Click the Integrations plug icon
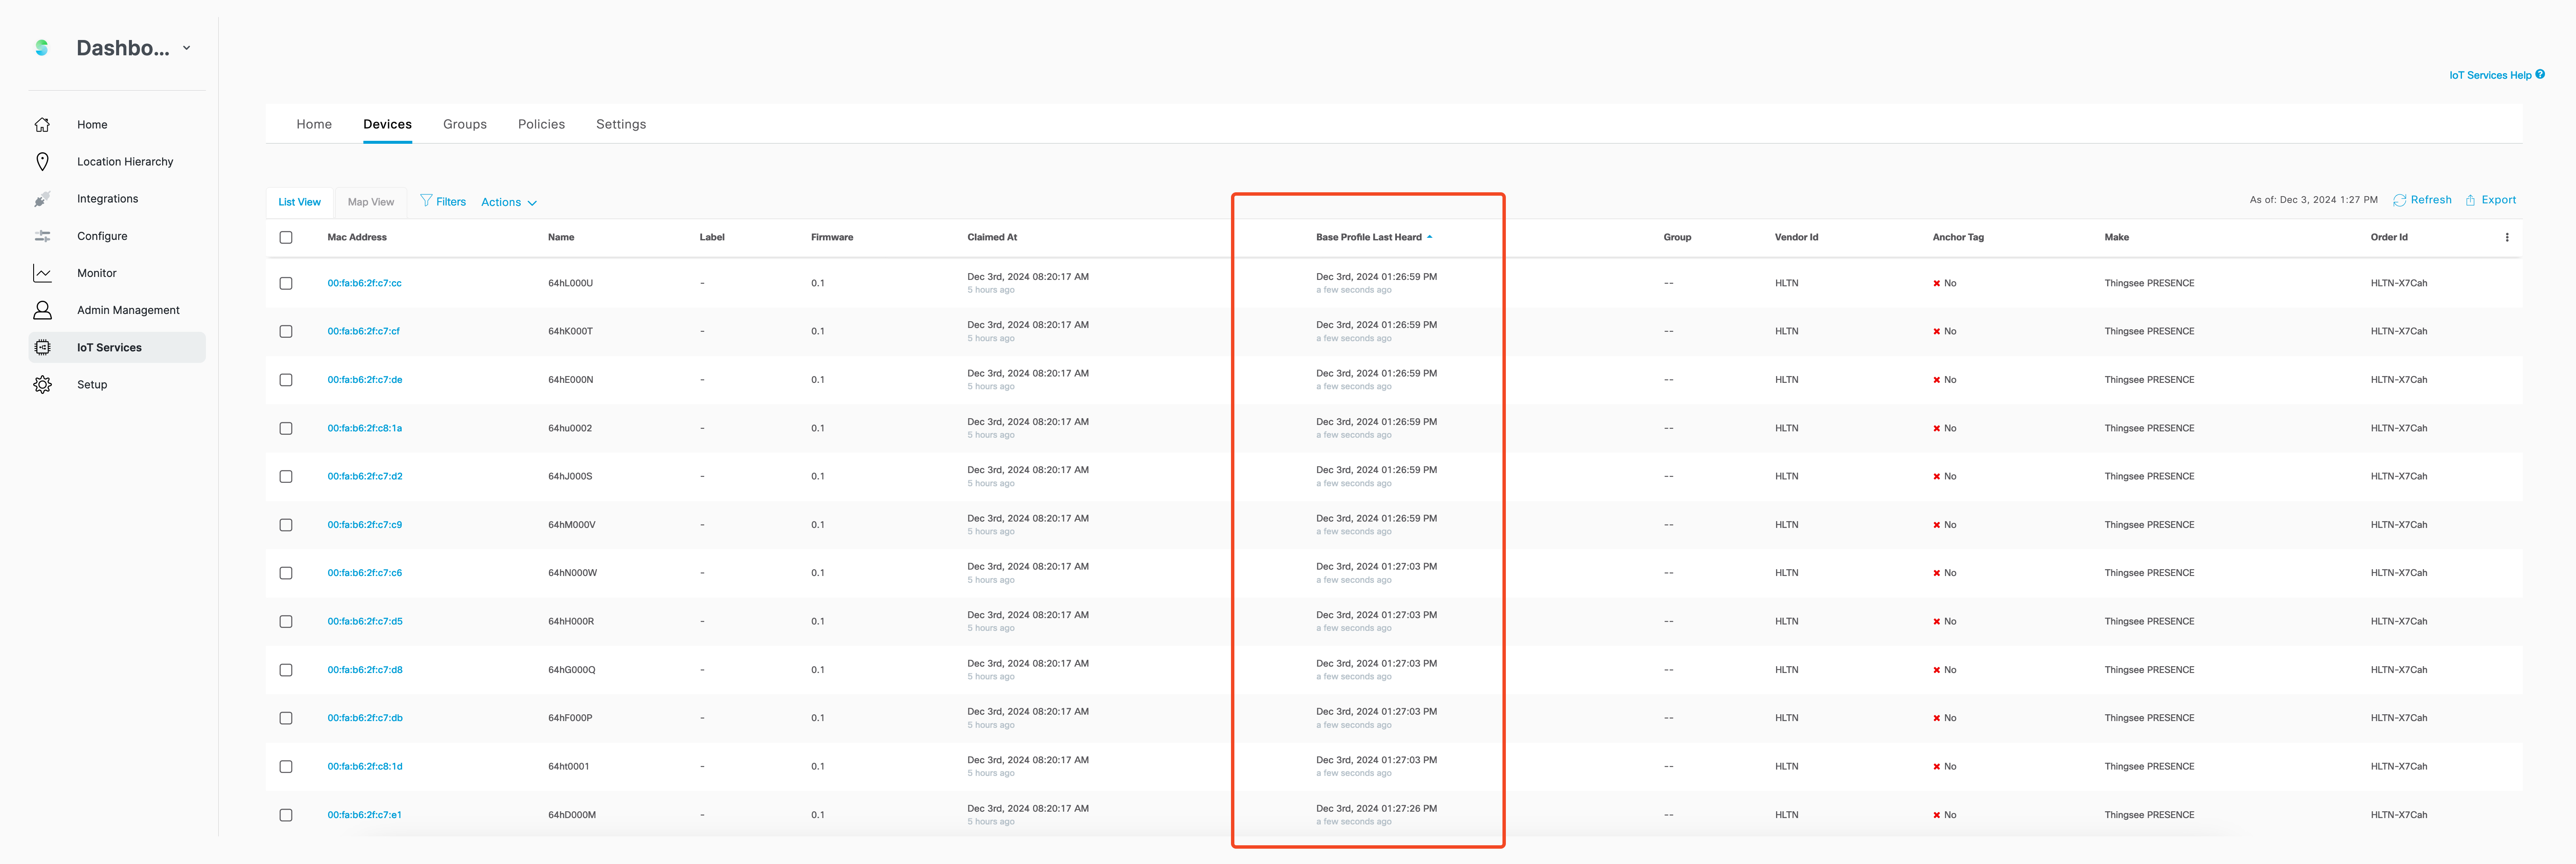This screenshot has width=2576, height=864. (x=42, y=199)
